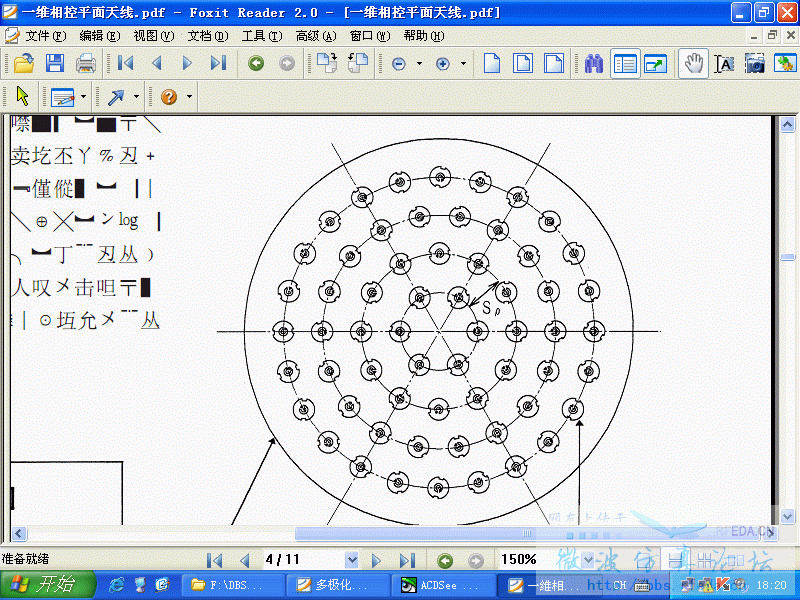Click the zoom in plus icon
This screenshot has width=800, height=600.
pos(442,64)
